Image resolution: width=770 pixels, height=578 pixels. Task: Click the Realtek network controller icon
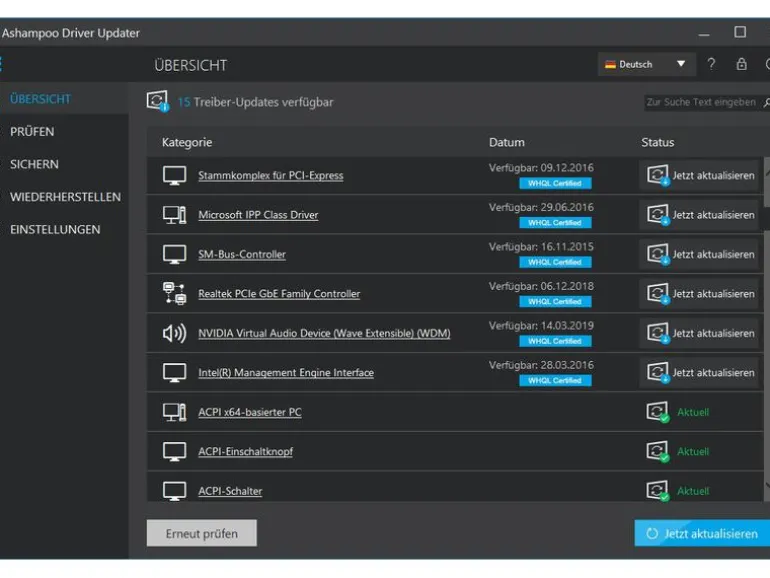174,293
